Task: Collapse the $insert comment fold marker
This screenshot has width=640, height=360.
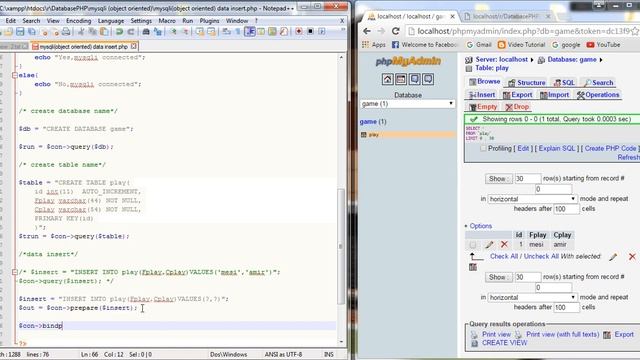Action: click(x=15, y=272)
